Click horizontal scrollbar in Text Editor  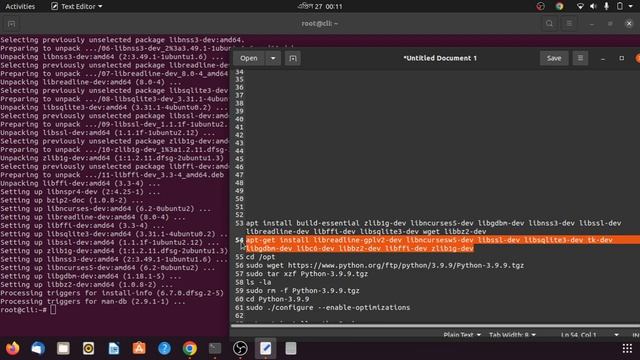point(435,326)
